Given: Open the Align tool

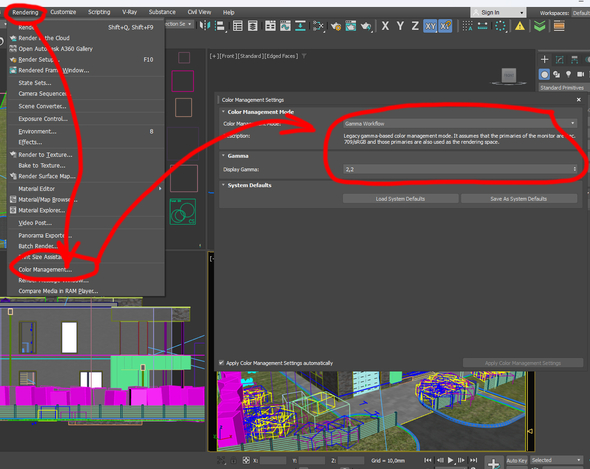Looking at the screenshot, I should click(x=220, y=26).
